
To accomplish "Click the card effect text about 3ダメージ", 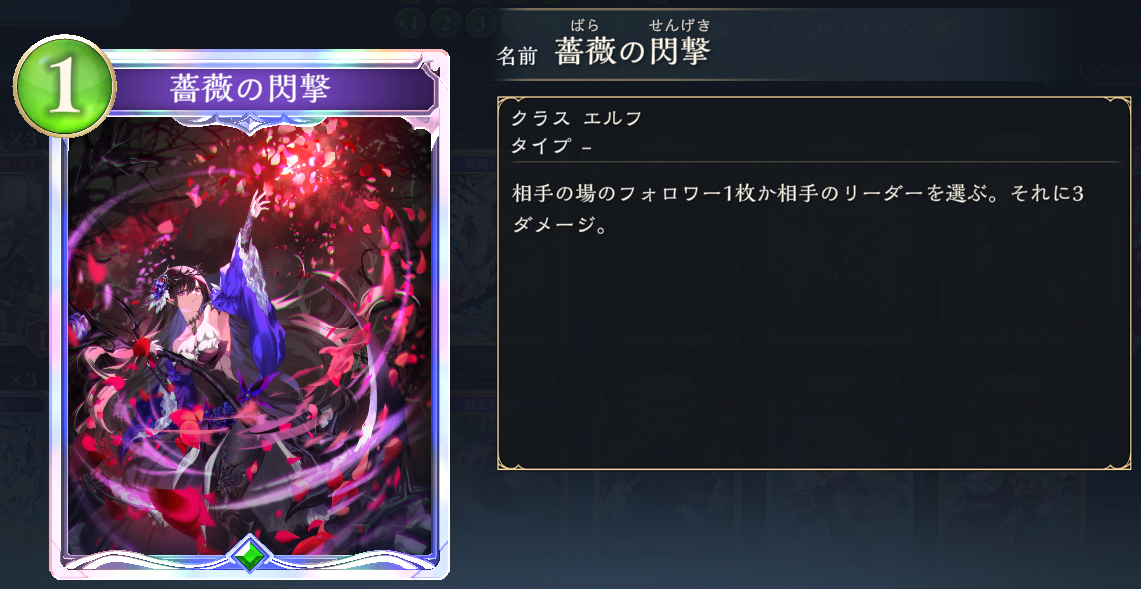I will point(799,209).
